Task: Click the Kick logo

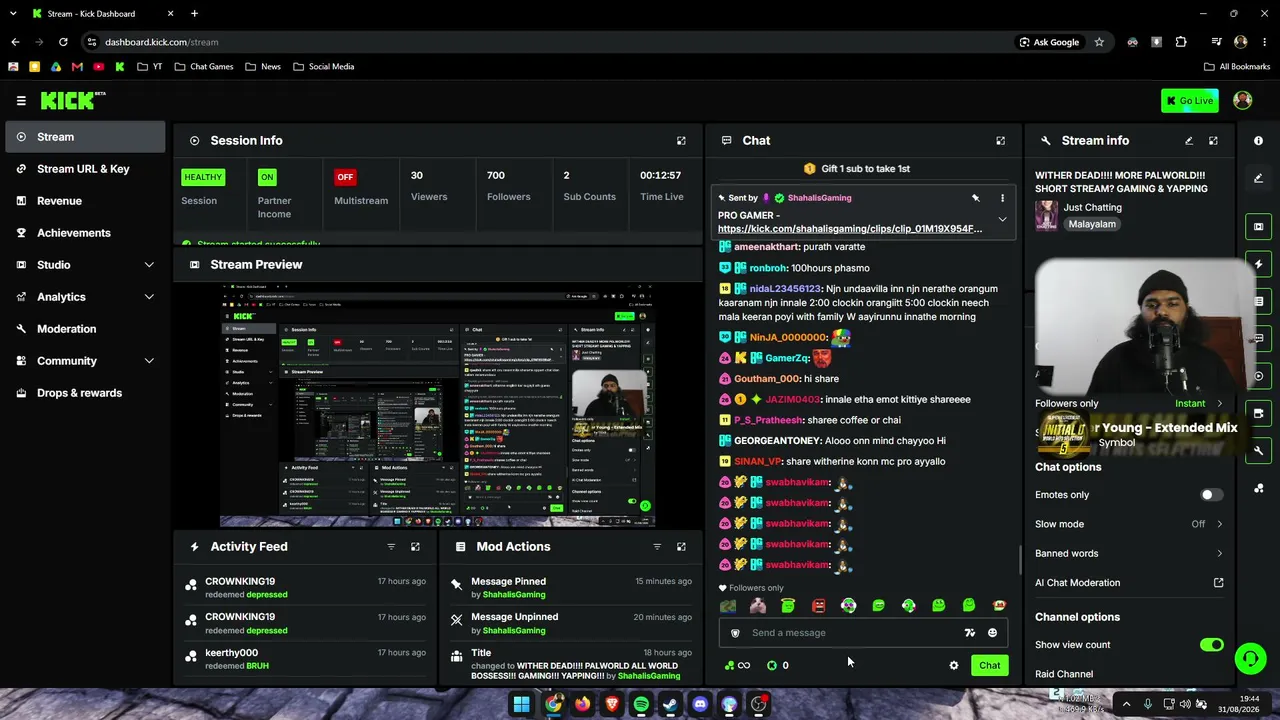Action: [x=72, y=100]
